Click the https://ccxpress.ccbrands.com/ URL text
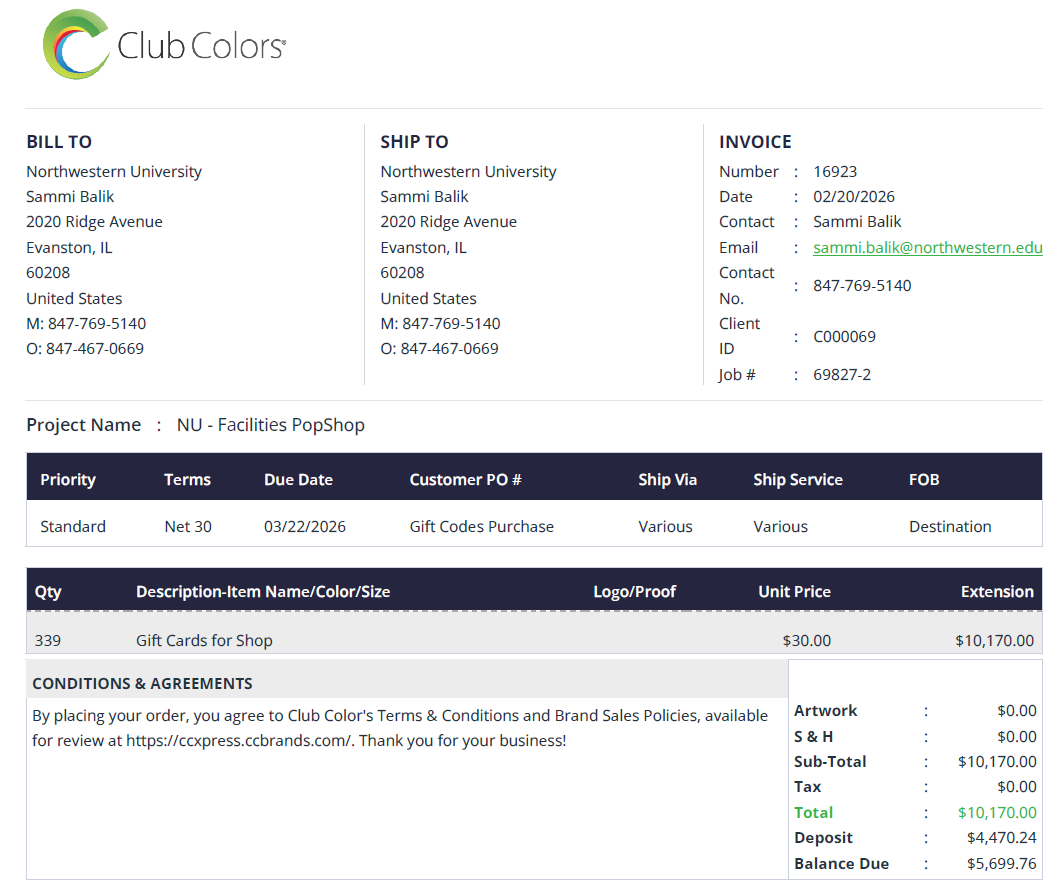1057x892 pixels. [x=239, y=740]
